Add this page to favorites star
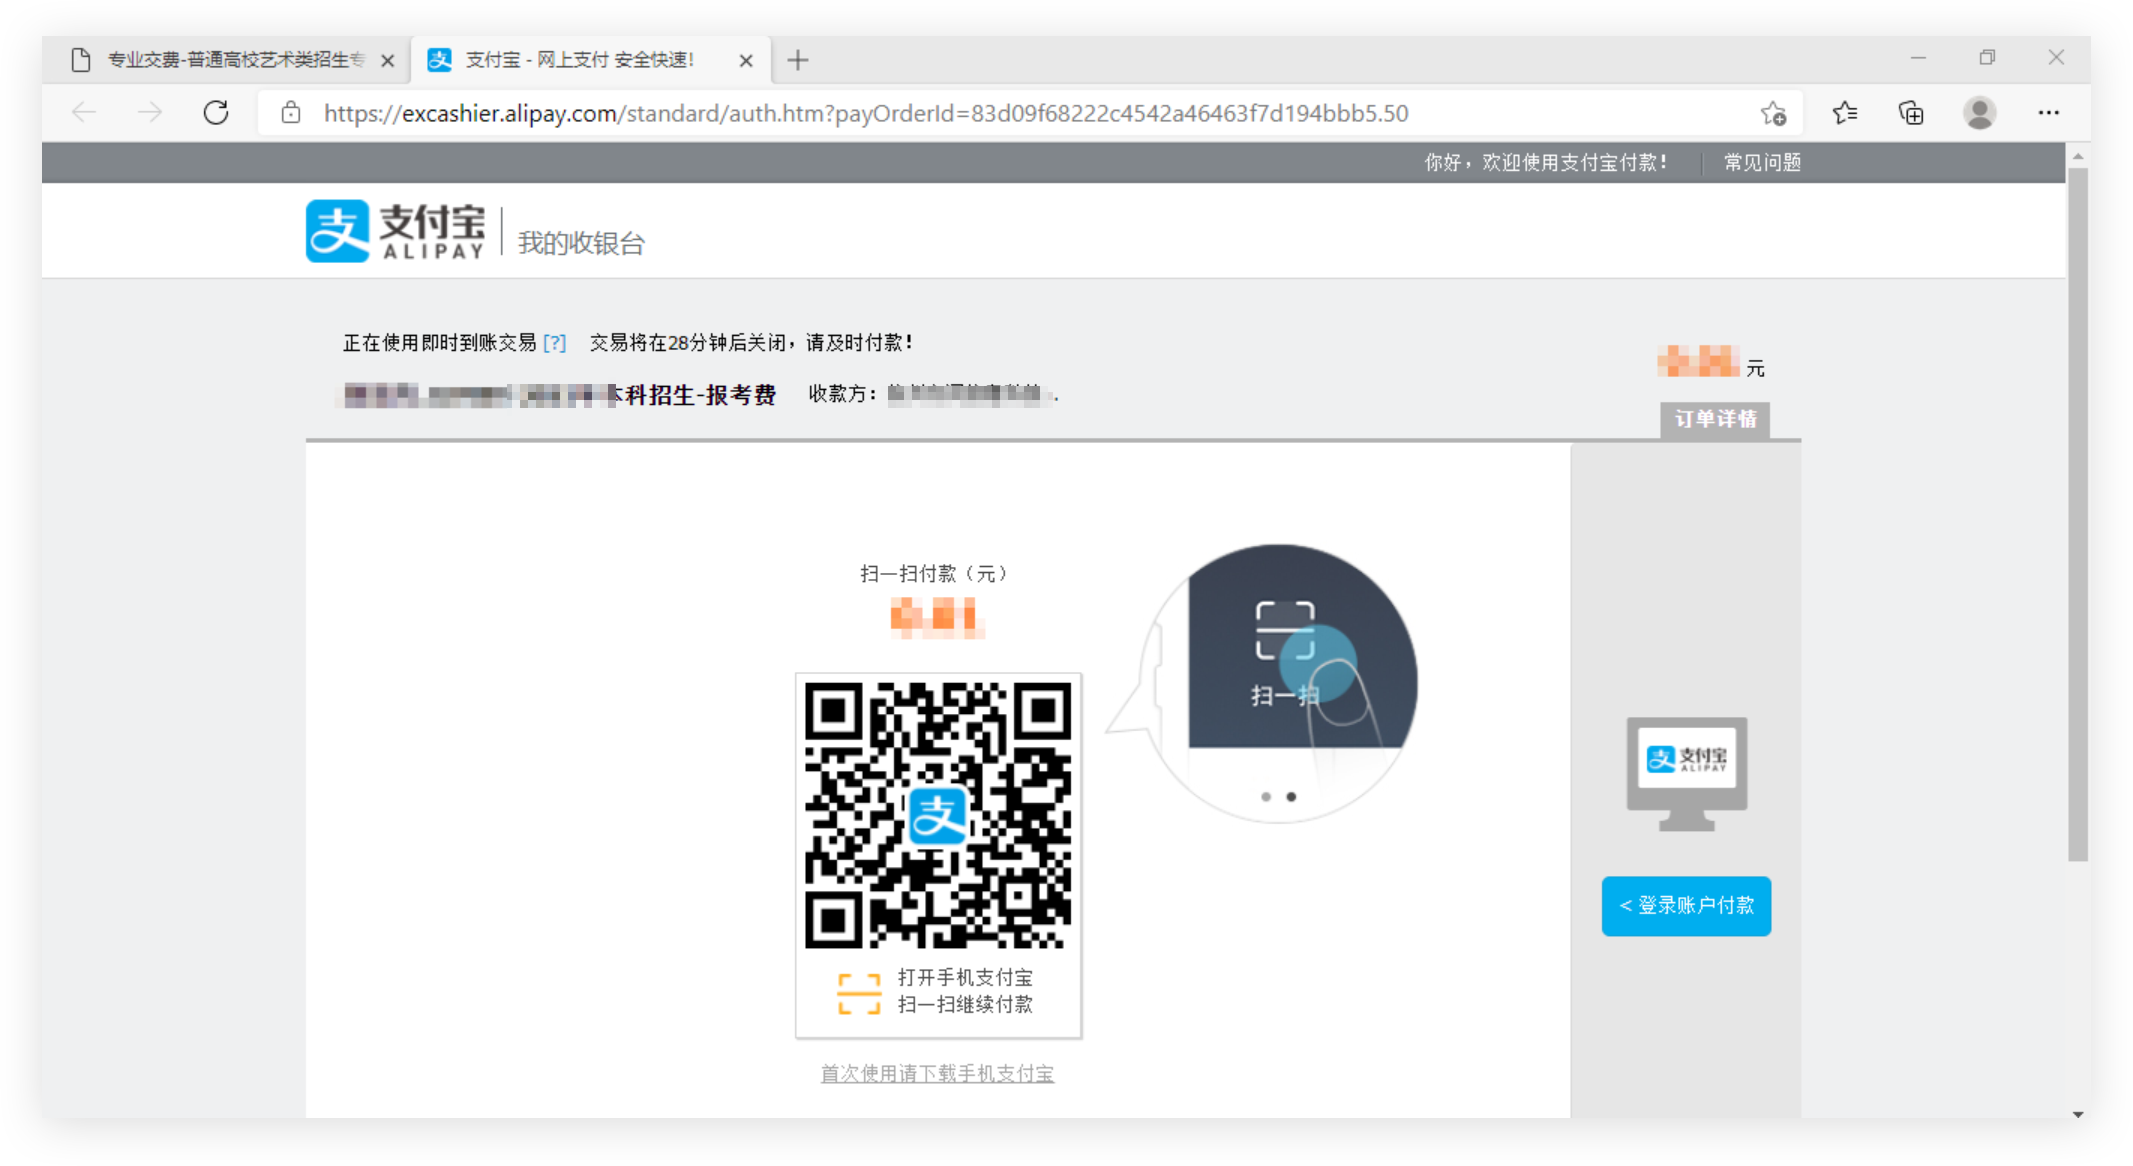The width and height of the screenshot is (2133, 1166). pos(1774,113)
